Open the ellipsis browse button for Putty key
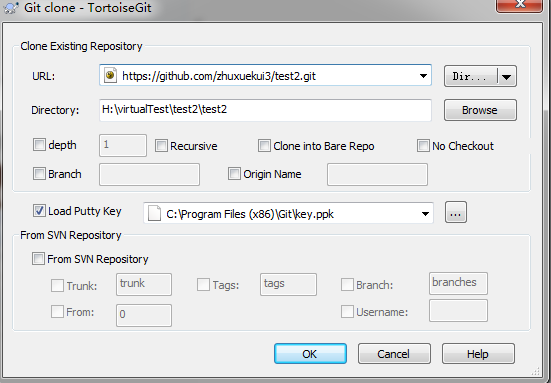Screen dimensions: 551x383 (456, 212)
